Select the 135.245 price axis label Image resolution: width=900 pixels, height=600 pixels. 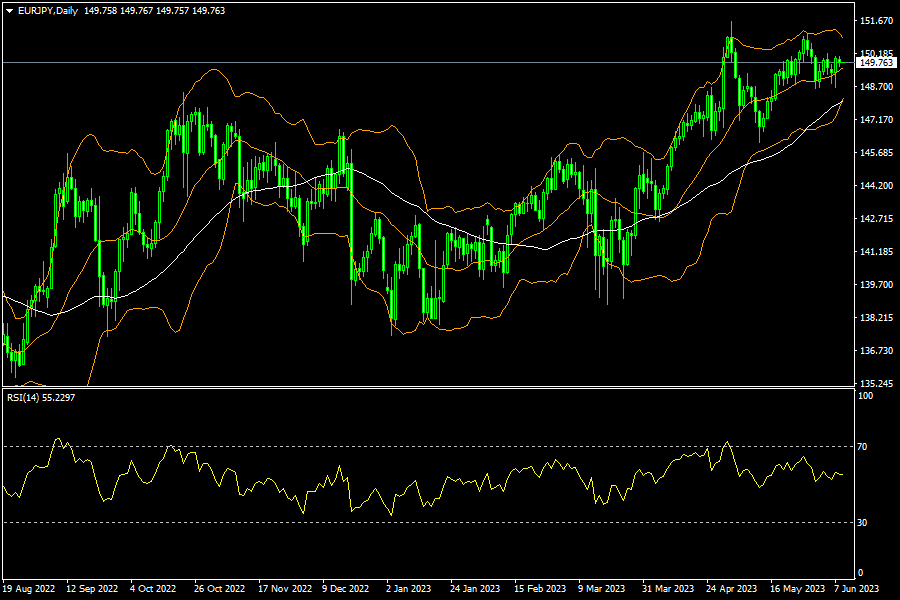pyautogui.click(x=876, y=383)
